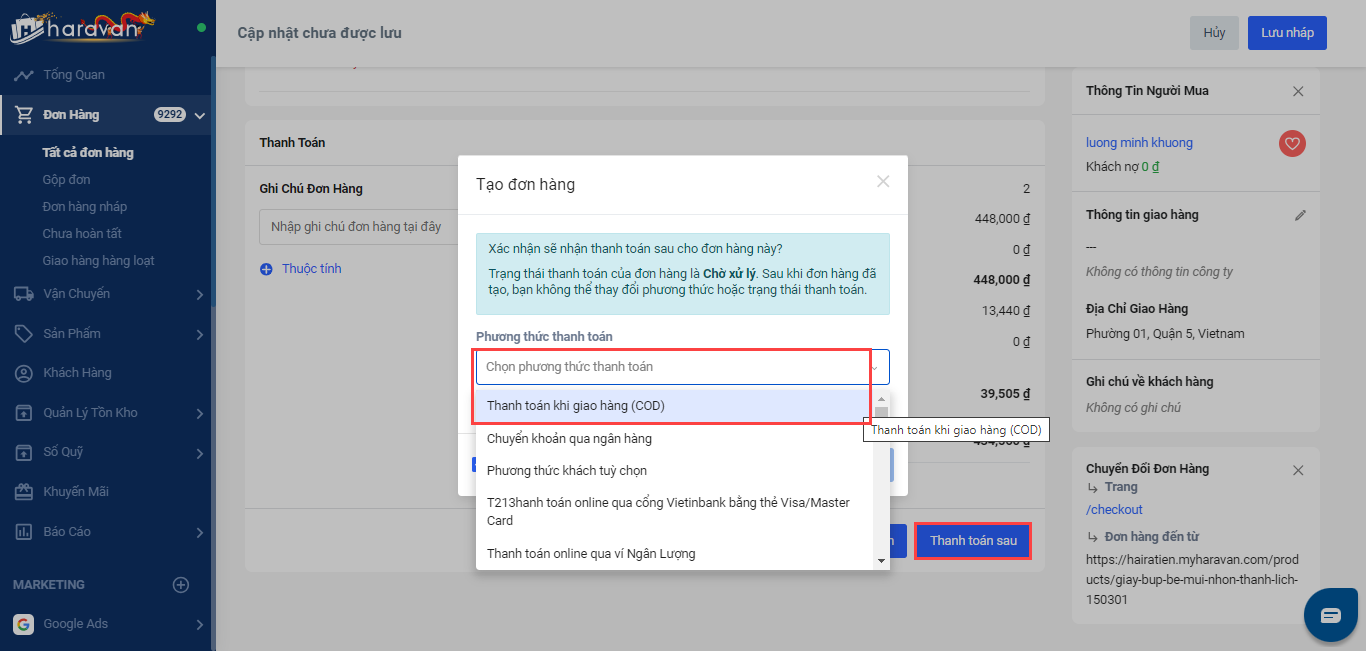Choose Thanh toán online qua ví Ngân Lượng
This screenshot has width=1366, height=651.
pos(590,553)
